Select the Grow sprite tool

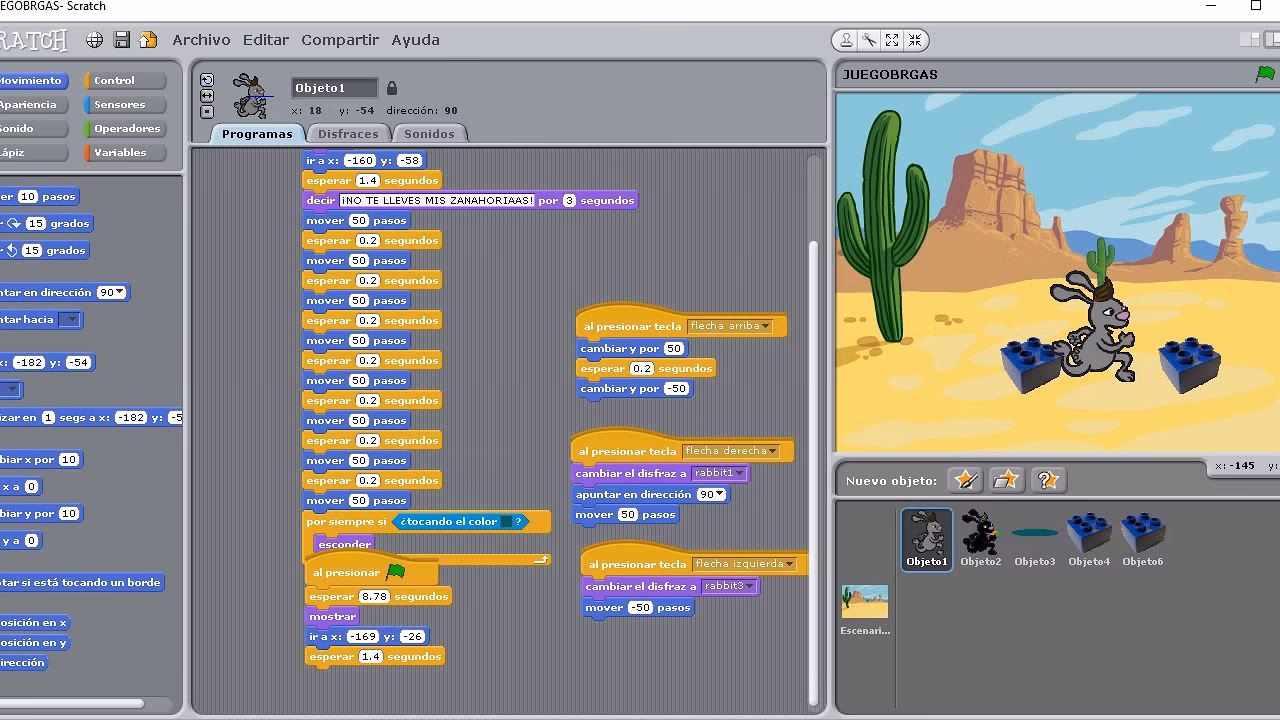click(892, 40)
